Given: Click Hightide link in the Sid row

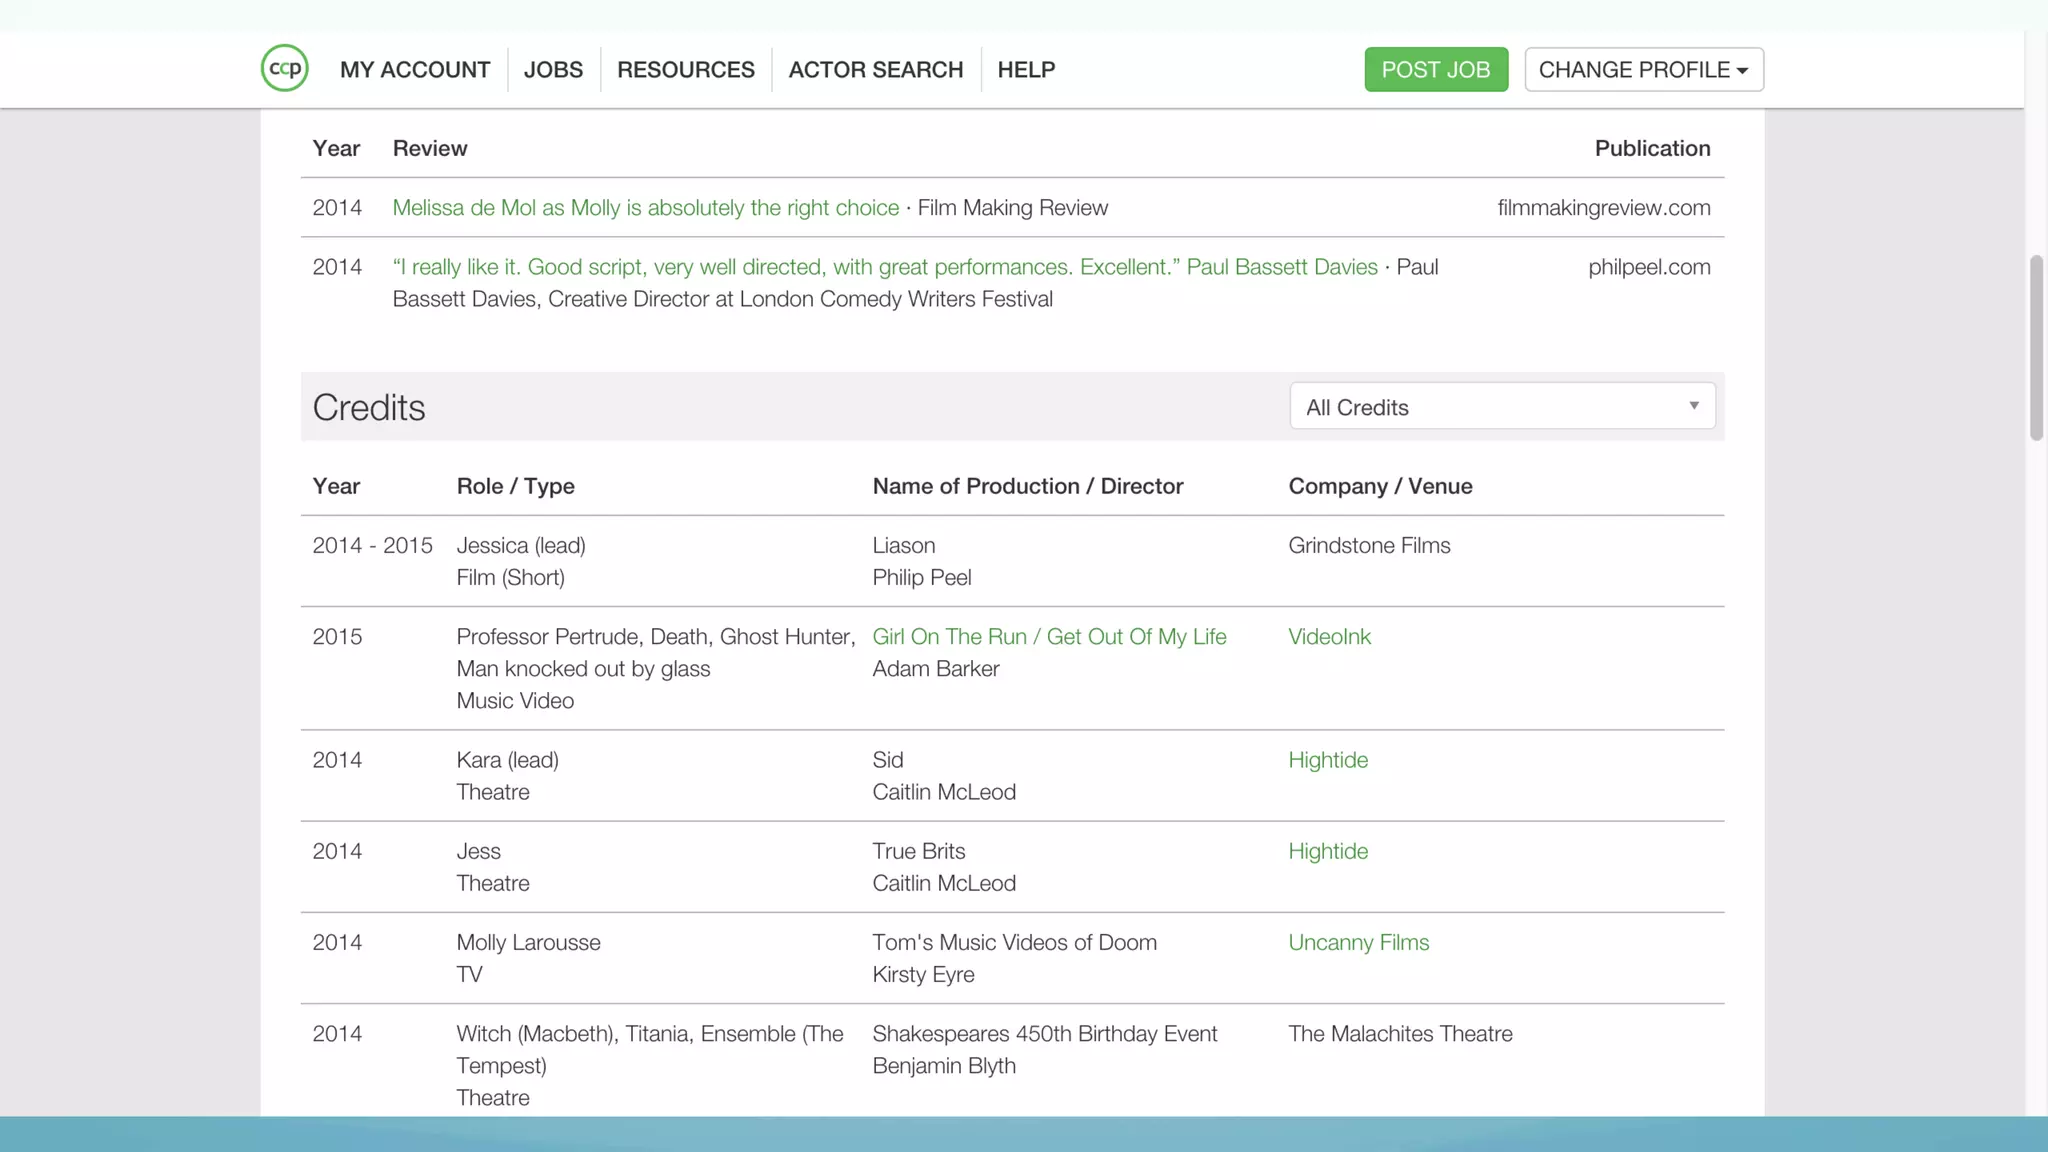Looking at the screenshot, I should coord(1327,760).
